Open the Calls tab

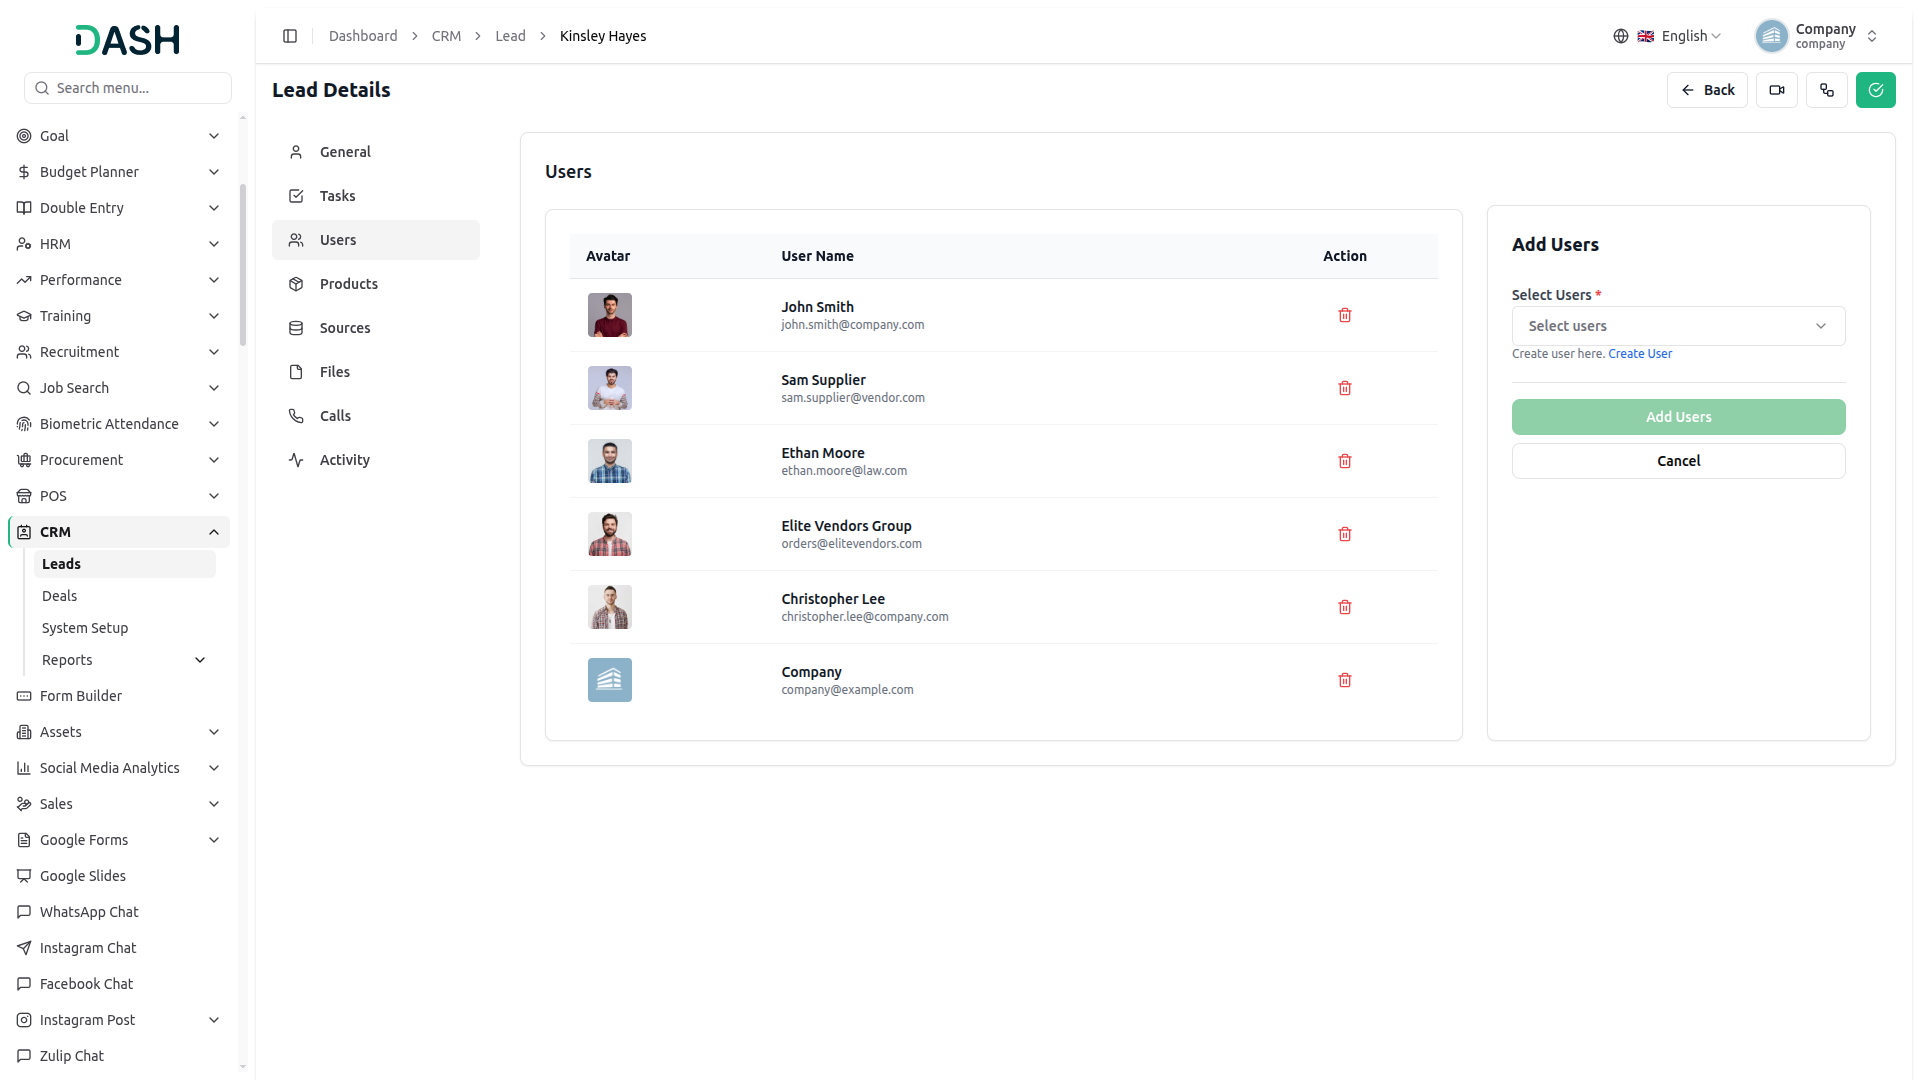(376, 416)
